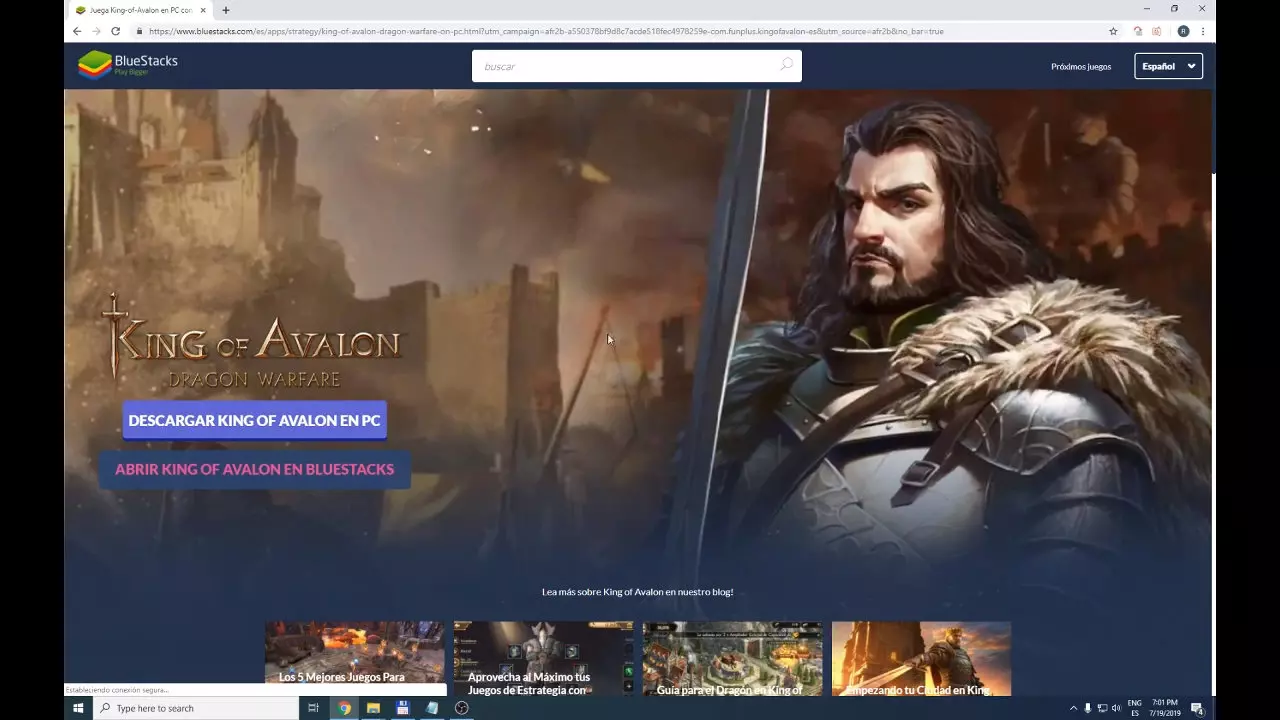
Task: Open the Chrome three-dot menu
Action: pos(1203,31)
